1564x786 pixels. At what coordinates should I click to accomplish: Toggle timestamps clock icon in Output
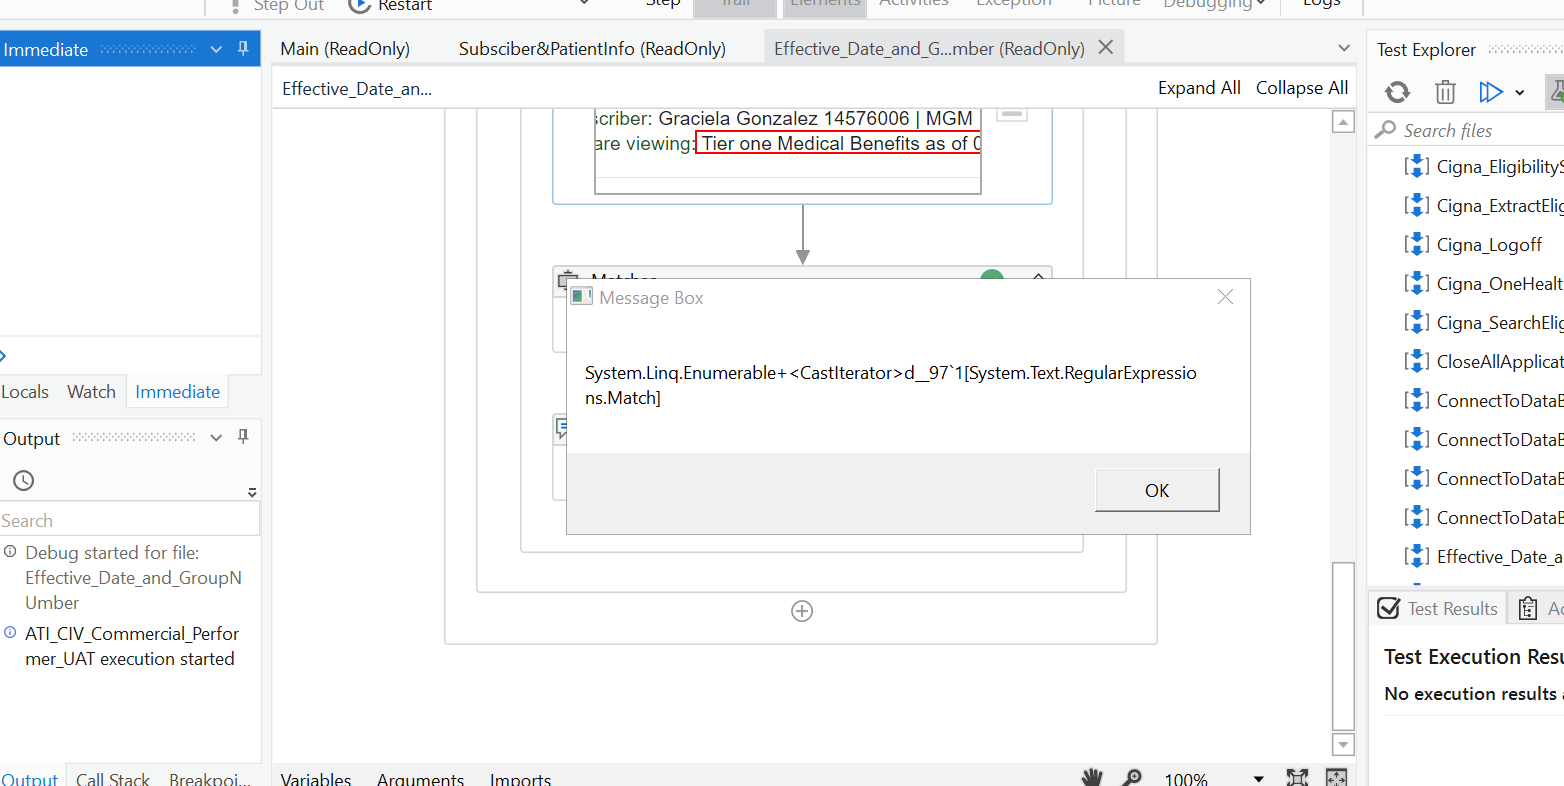point(24,481)
